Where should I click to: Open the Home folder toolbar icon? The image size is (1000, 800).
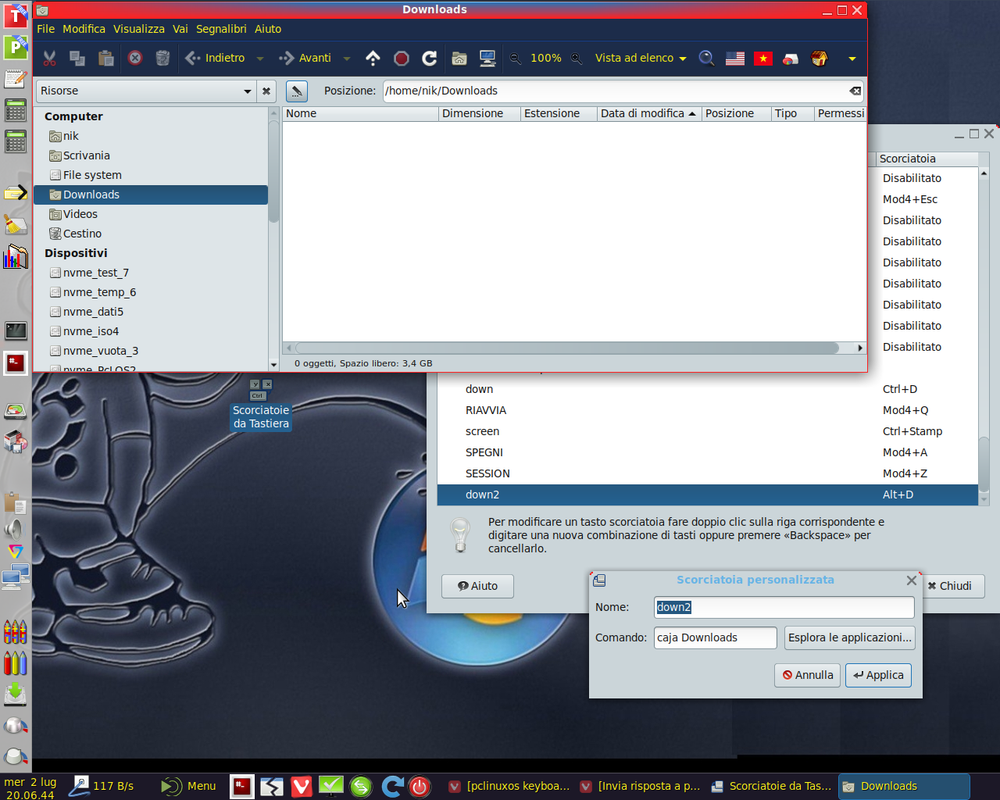pos(459,58)
